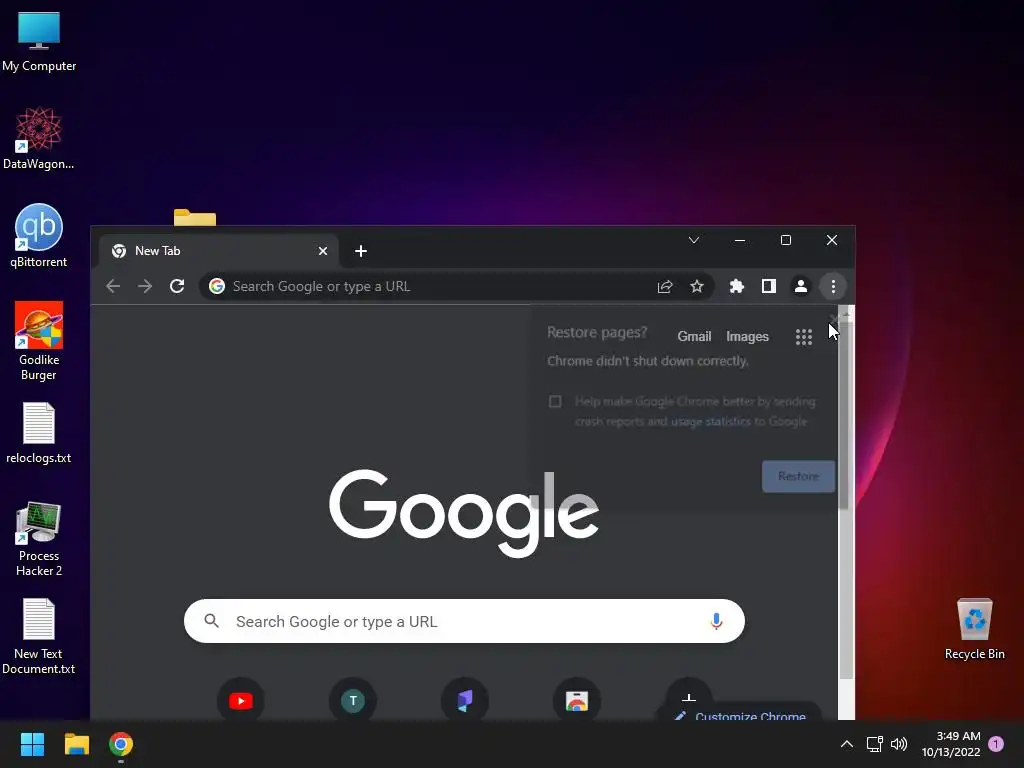This screenshot has height=768, width=1024.
Task: Start voice search with the microphone icon
Action: point(716,621)
